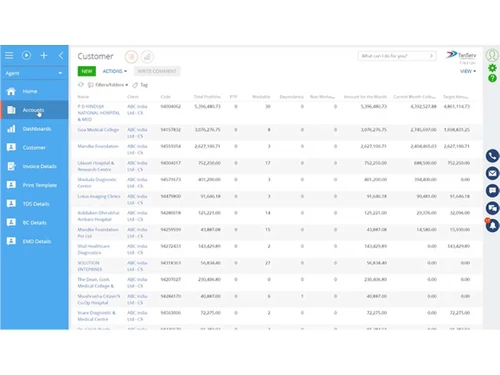
Task: Open SOLUTION ENTERPRISES customer record
Action: pyautogui.click(x=90, y=266)
